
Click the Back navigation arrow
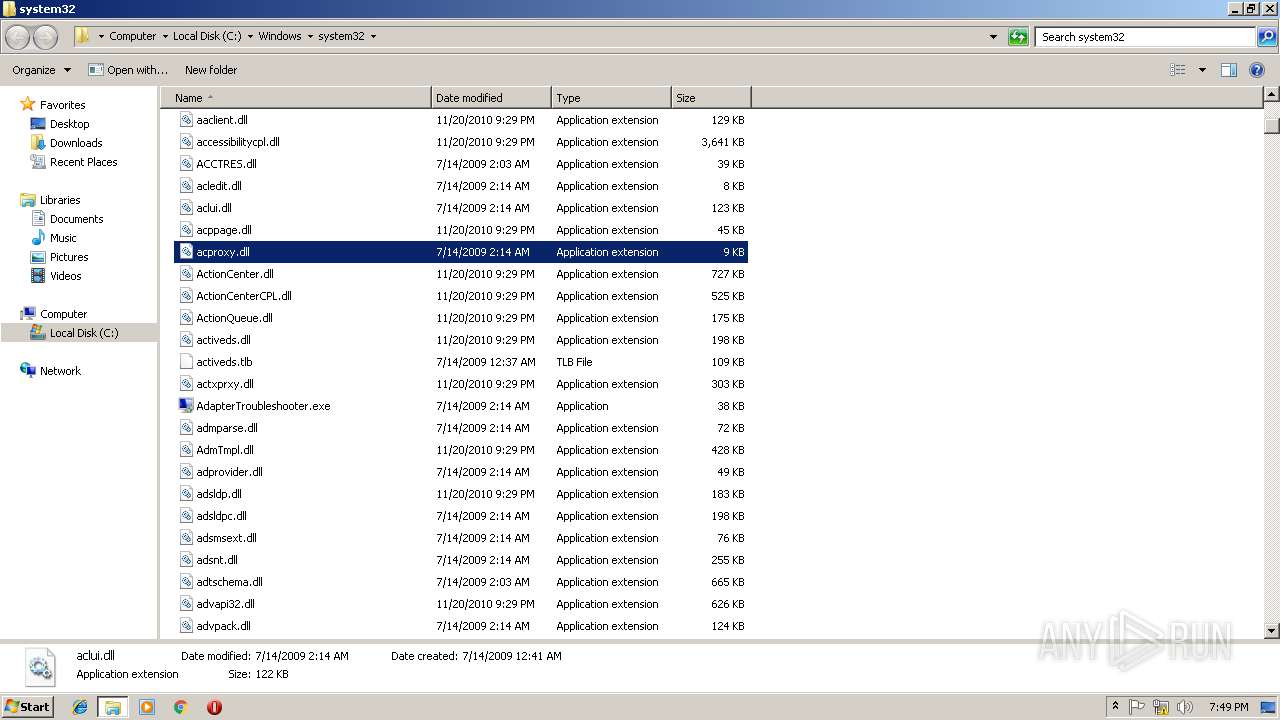(18, 37)
